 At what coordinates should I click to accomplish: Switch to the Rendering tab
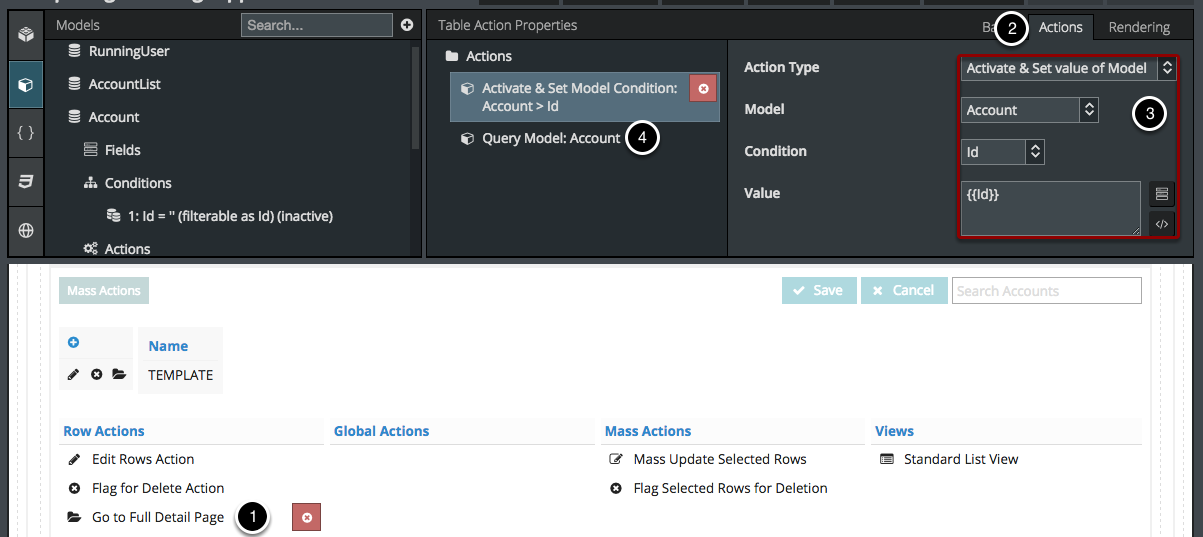tap(1139, 27)
